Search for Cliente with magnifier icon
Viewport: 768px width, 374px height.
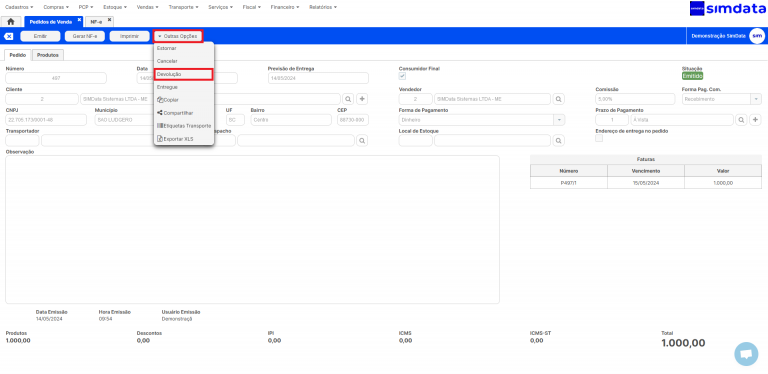(x=347, y=99)
